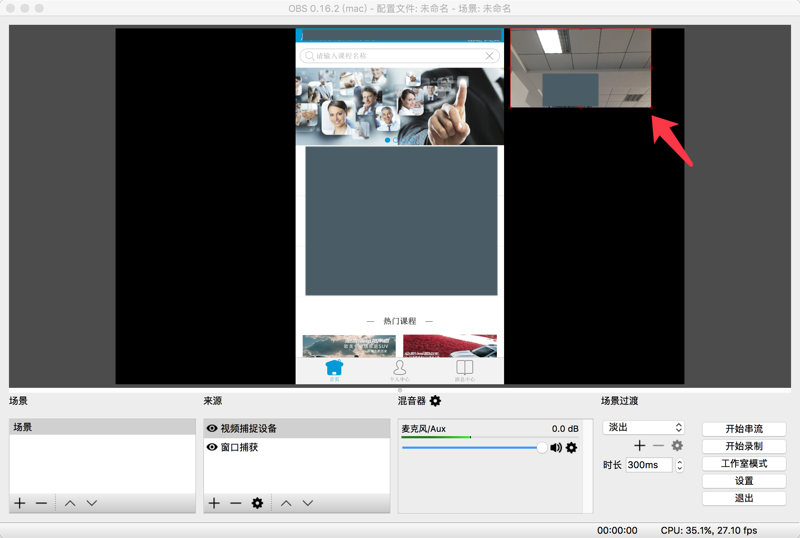
Task: Click the landscape SUV course thumbnail
Action: 349,346
